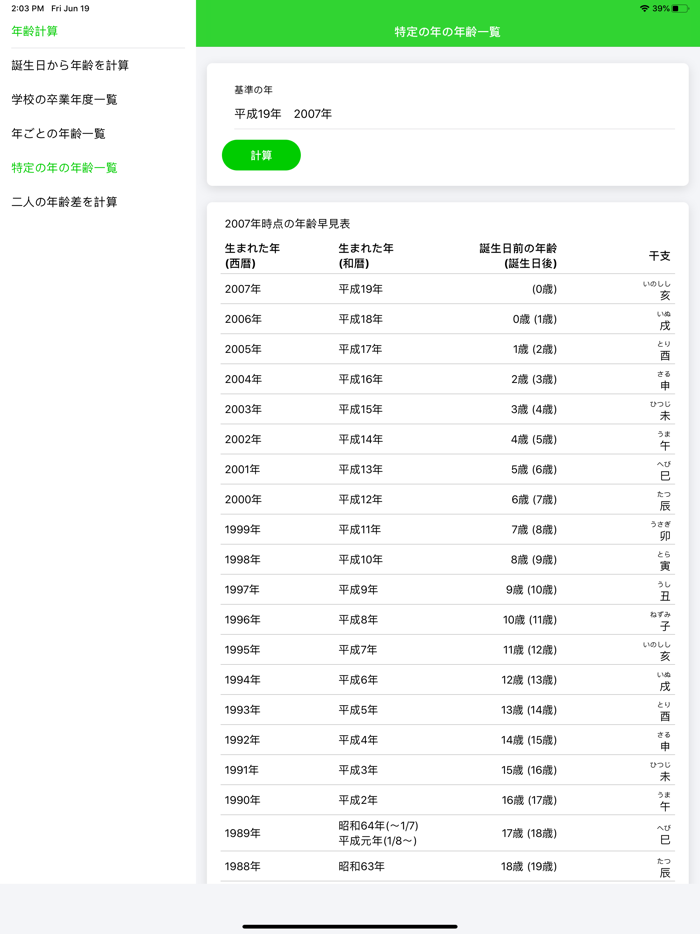Tap column header 誕生日前の年齢 (誕生日後)
This screenshot has height=934, width=700.
click(x=518, y=256)
